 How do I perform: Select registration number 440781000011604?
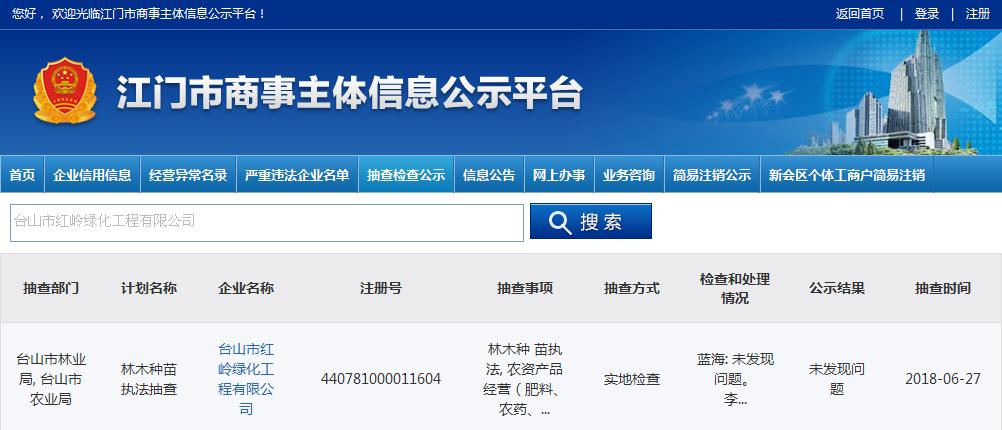(x=381, y=379)
